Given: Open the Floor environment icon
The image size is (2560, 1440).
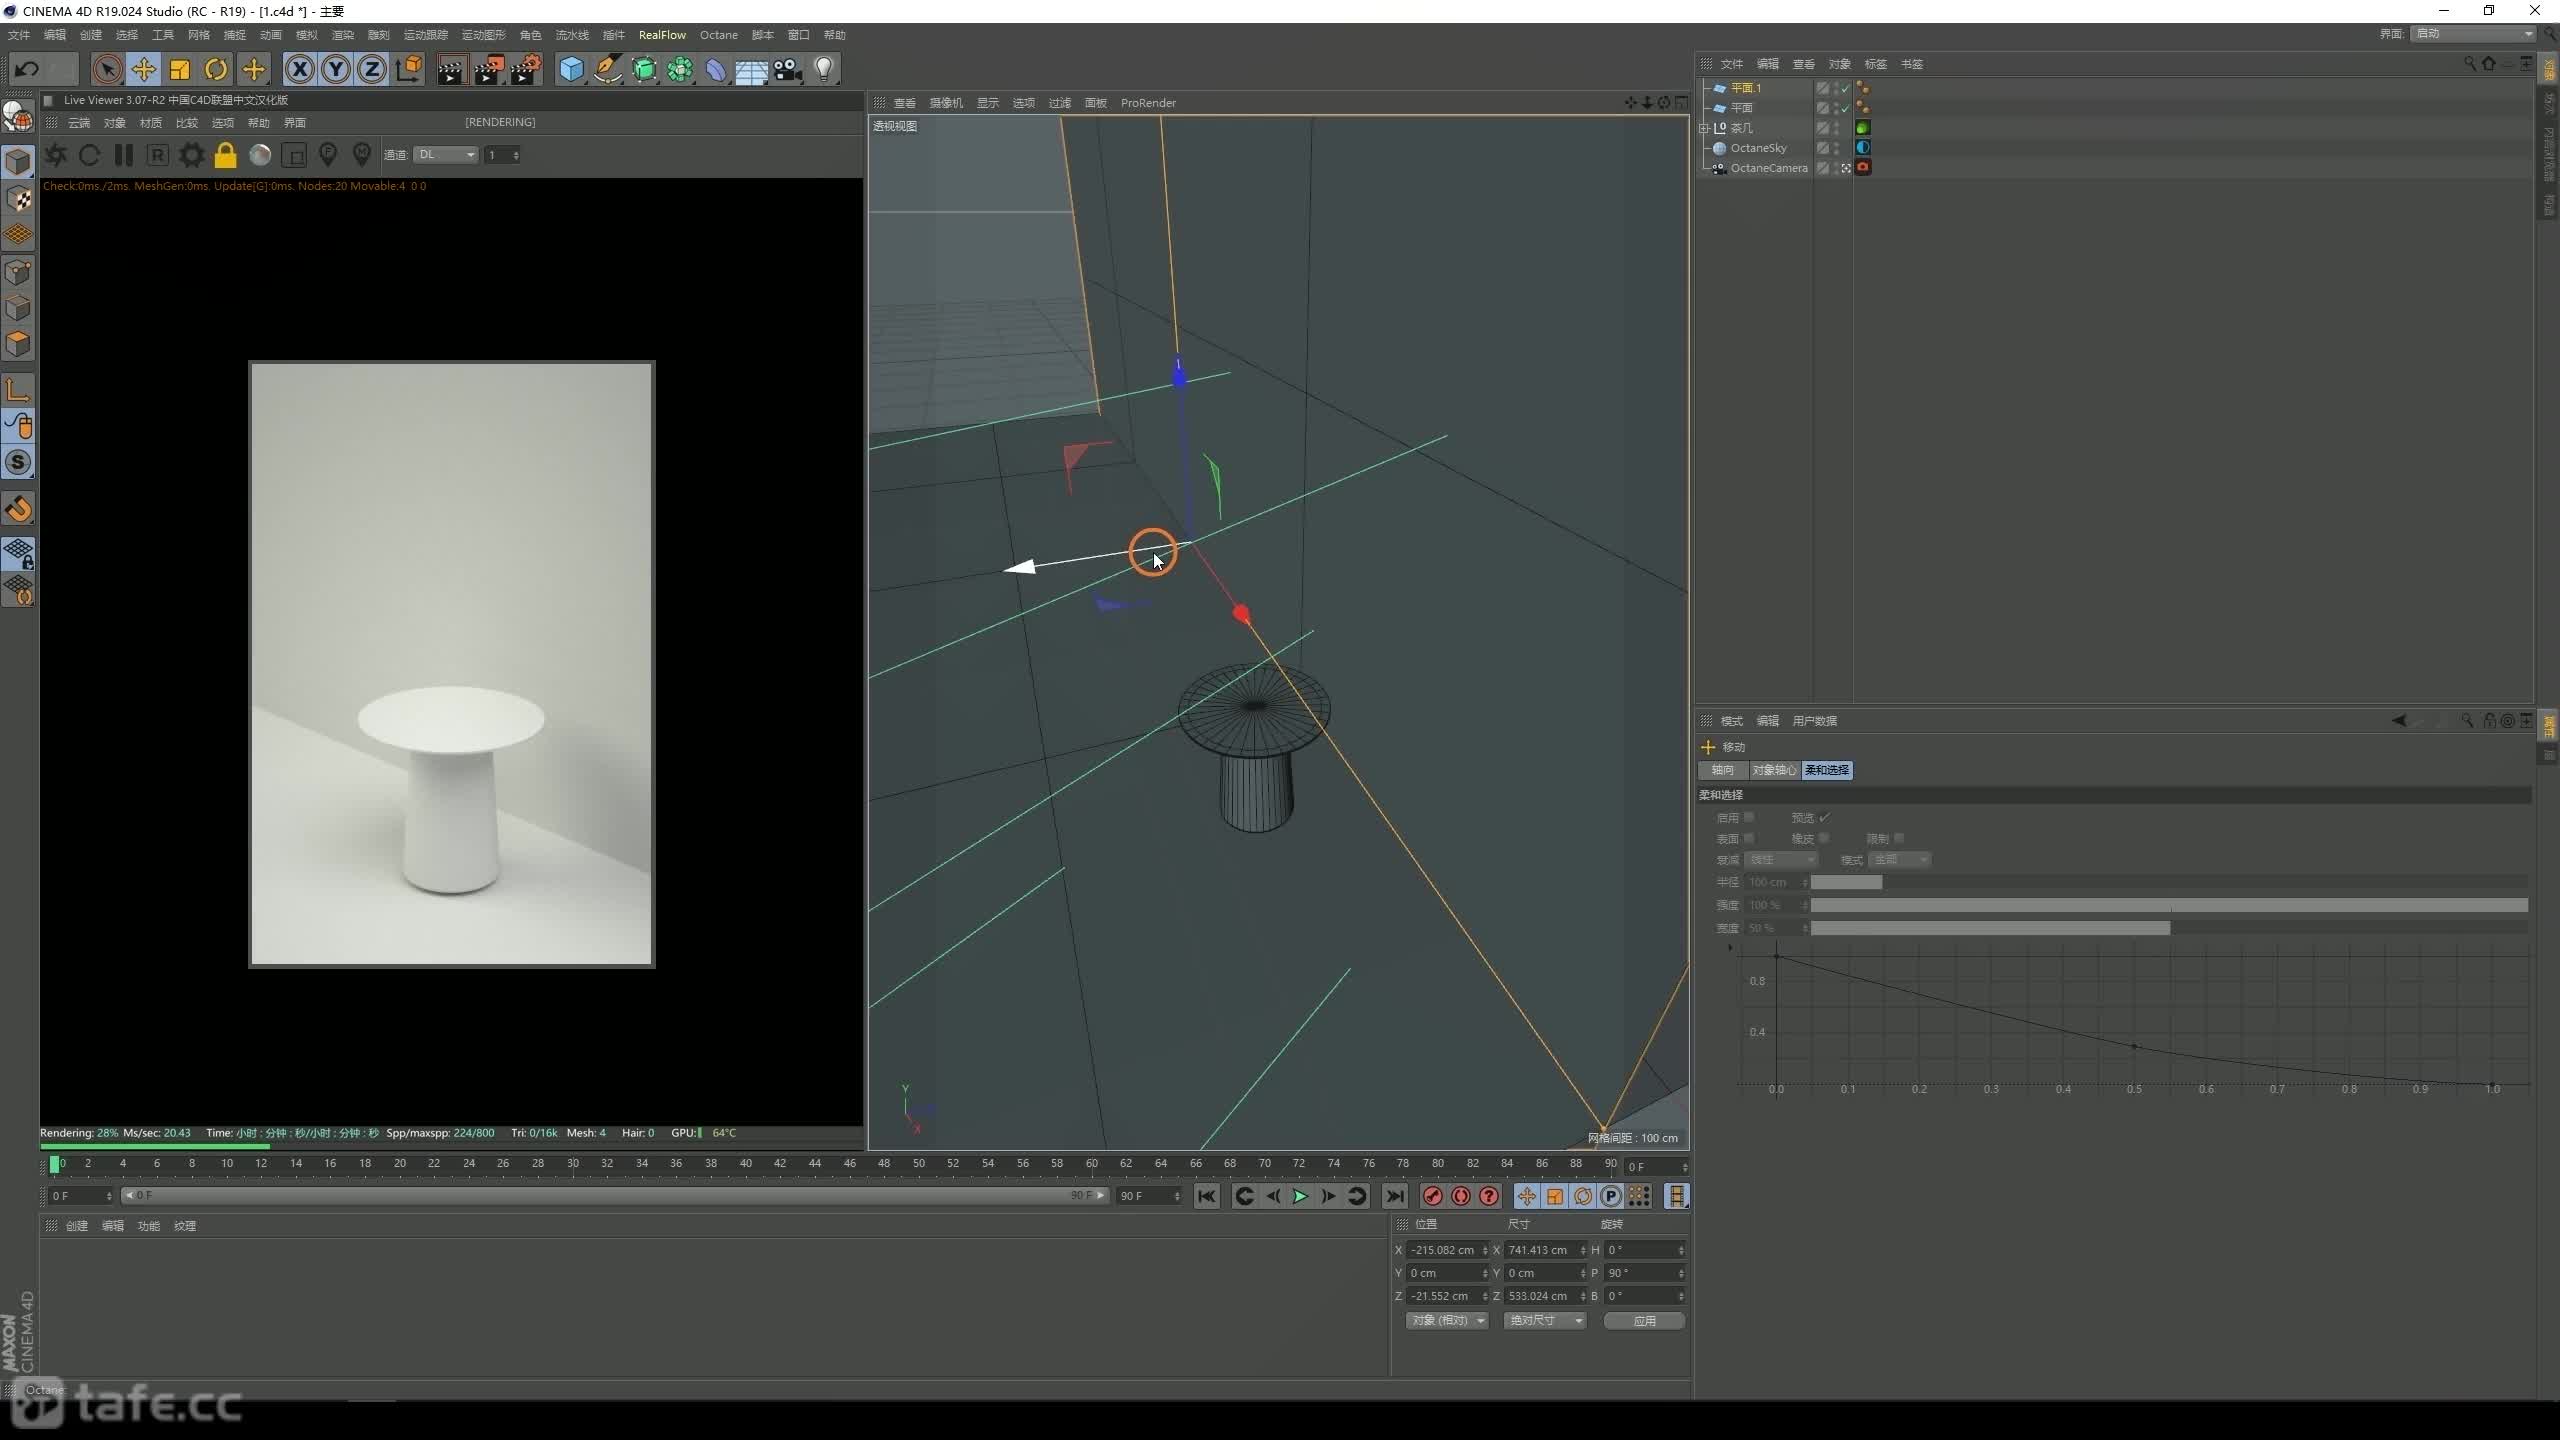Looking at the screenshot, I should (x=751, y=69).
